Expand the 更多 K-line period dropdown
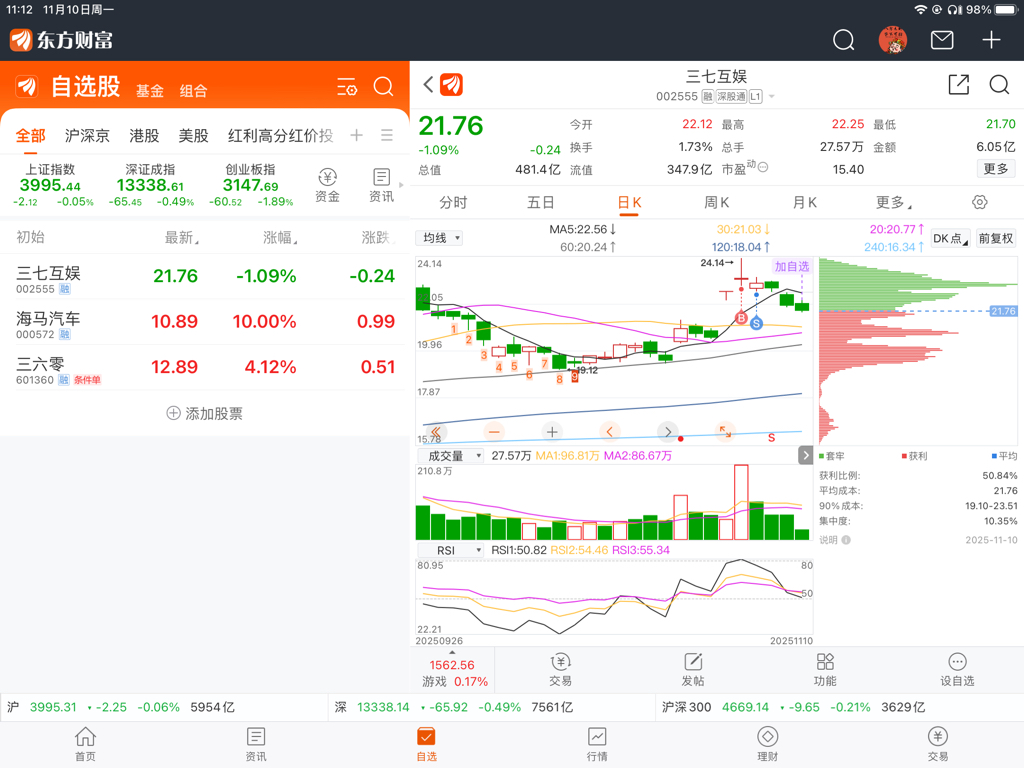1024x768 pixels. [893, 202]
